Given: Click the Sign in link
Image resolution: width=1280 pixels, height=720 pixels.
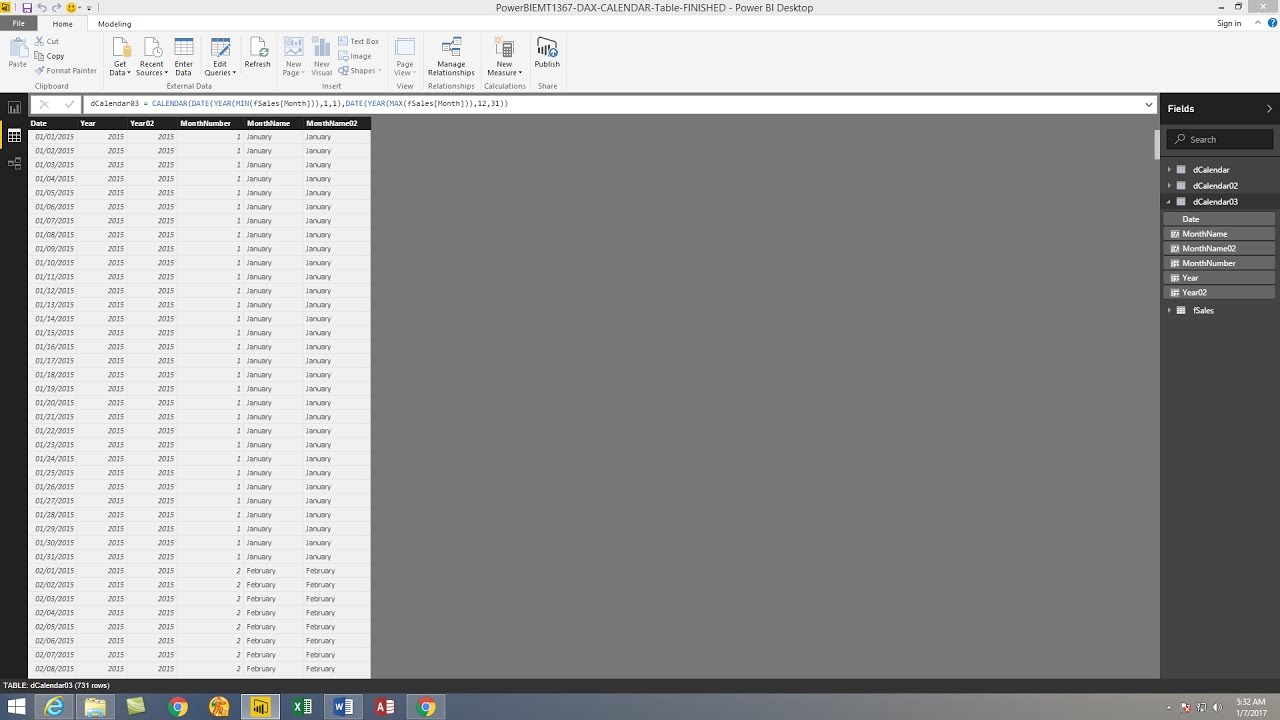Looking at the screenshot, I should [1229, 23].
